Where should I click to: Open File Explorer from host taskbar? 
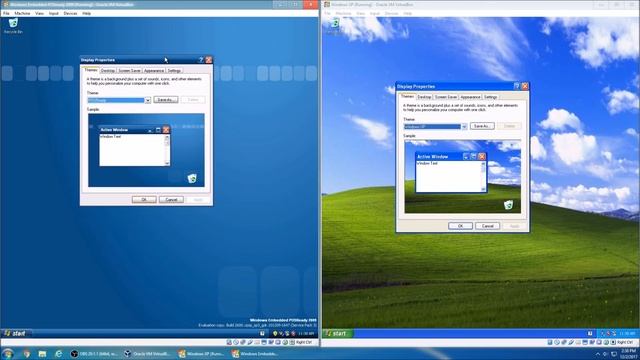[42, 354]
